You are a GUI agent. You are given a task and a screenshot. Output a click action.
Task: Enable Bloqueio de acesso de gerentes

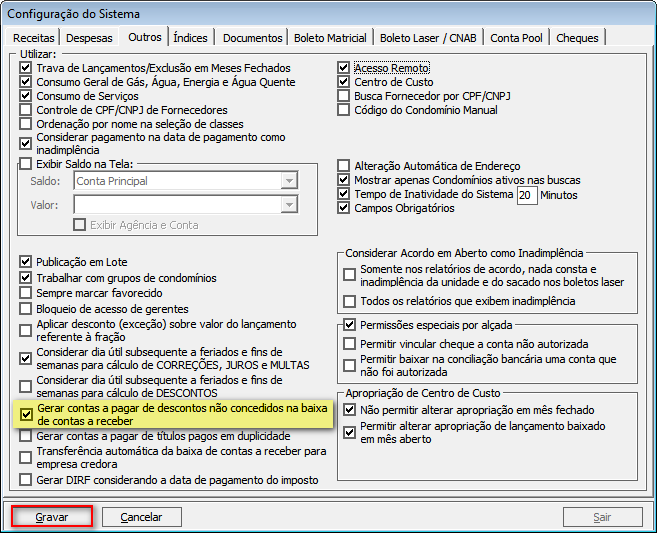(26, 309)
